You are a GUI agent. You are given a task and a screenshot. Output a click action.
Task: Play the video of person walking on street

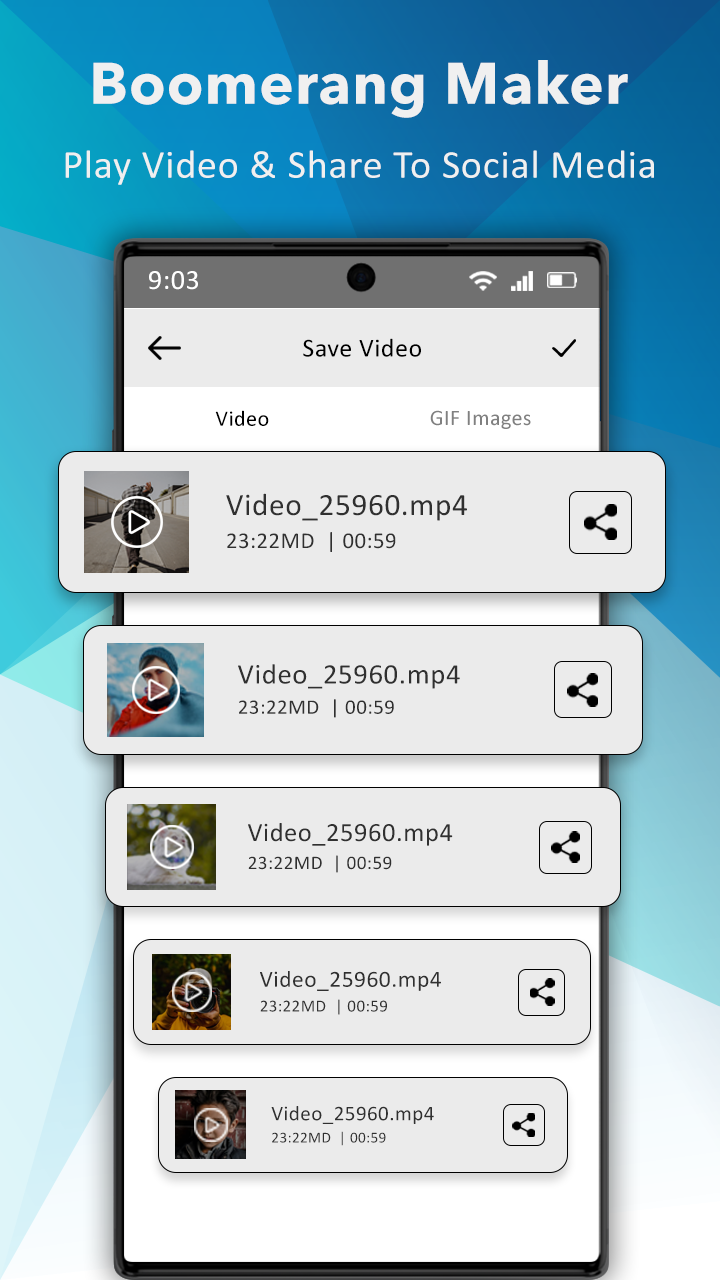pyautogui.click(x=136, y=522)
